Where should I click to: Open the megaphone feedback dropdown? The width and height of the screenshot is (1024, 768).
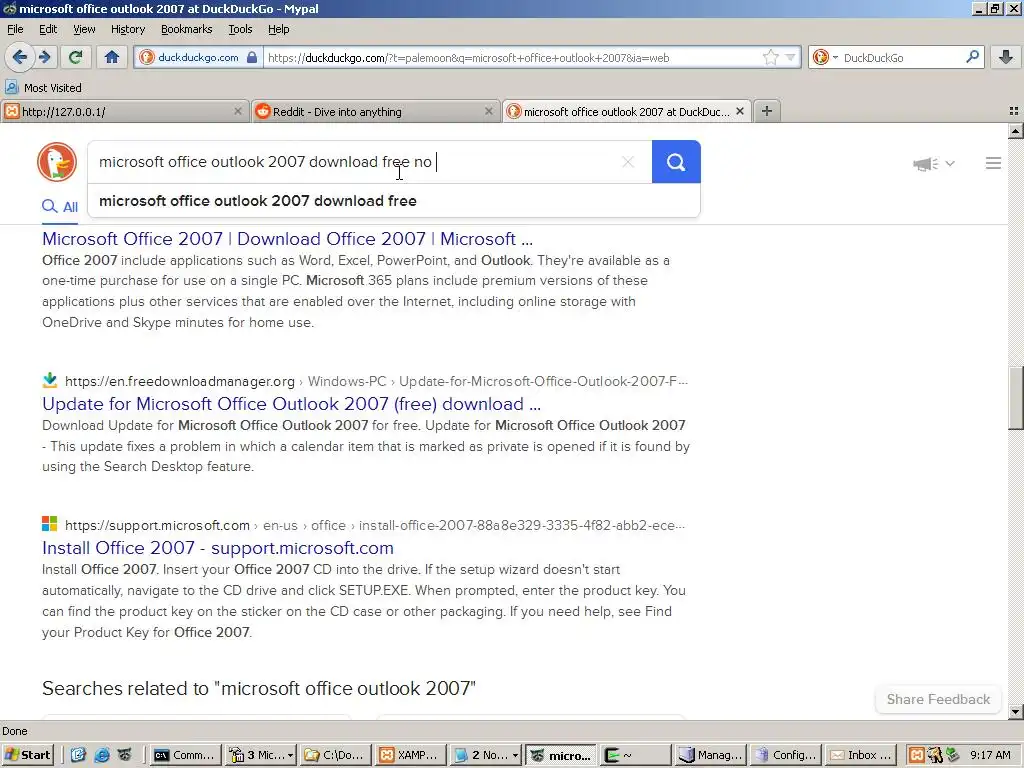coord(934,163)
